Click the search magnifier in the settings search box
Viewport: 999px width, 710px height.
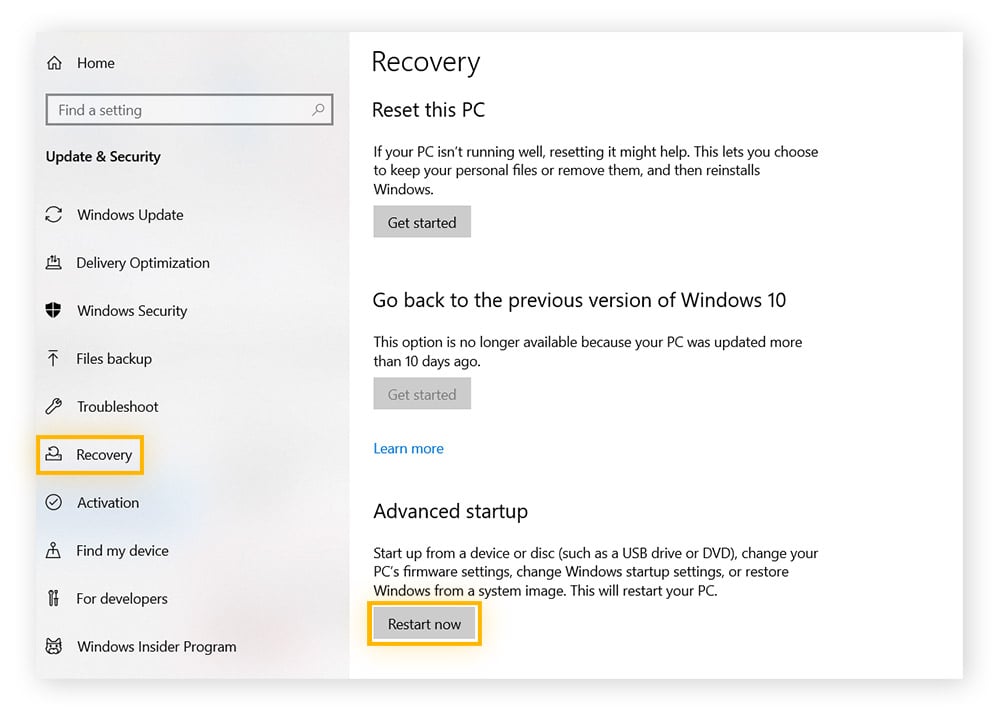[x=317, y=110]
